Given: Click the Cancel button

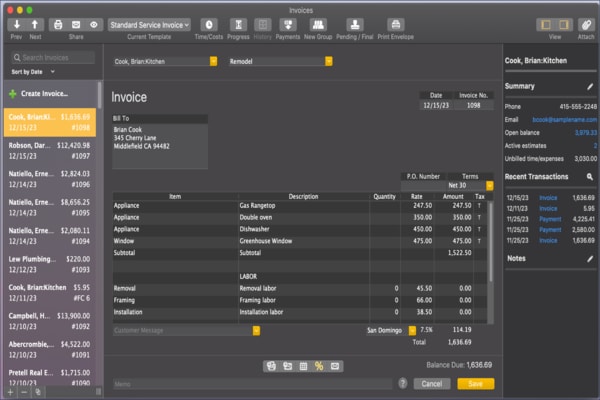Looking at the screenshot, I should tap(432, 384).
